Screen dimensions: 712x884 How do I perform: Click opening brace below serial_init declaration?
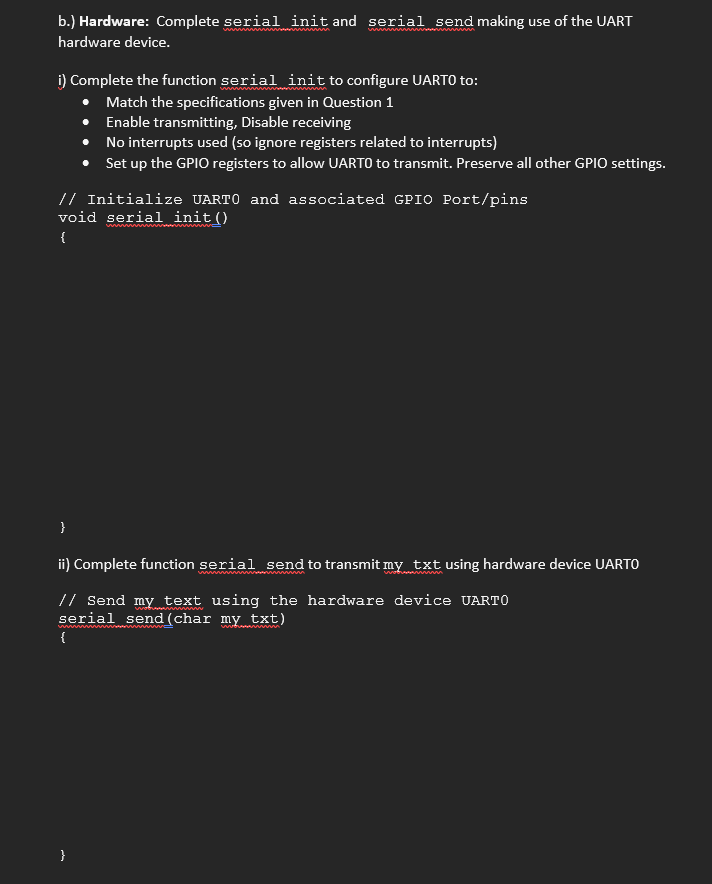tap(63, 237)
